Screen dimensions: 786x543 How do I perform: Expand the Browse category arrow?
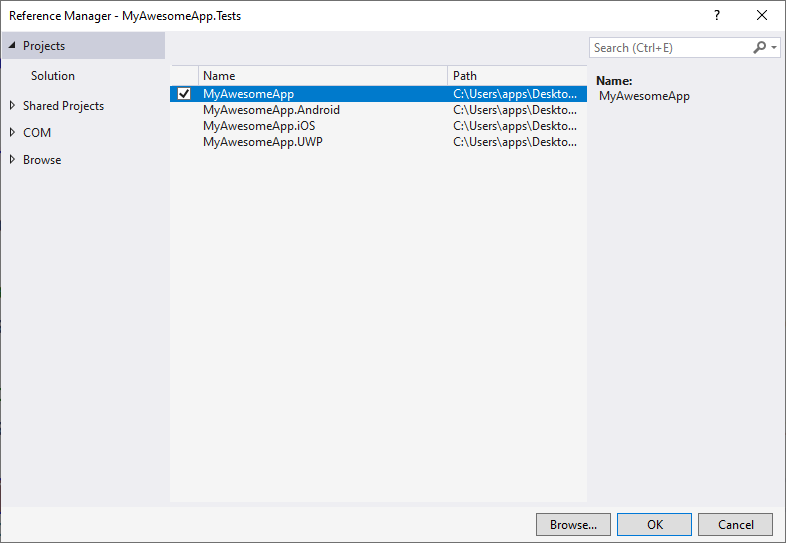pyautogui.click(x=12, y=160)
